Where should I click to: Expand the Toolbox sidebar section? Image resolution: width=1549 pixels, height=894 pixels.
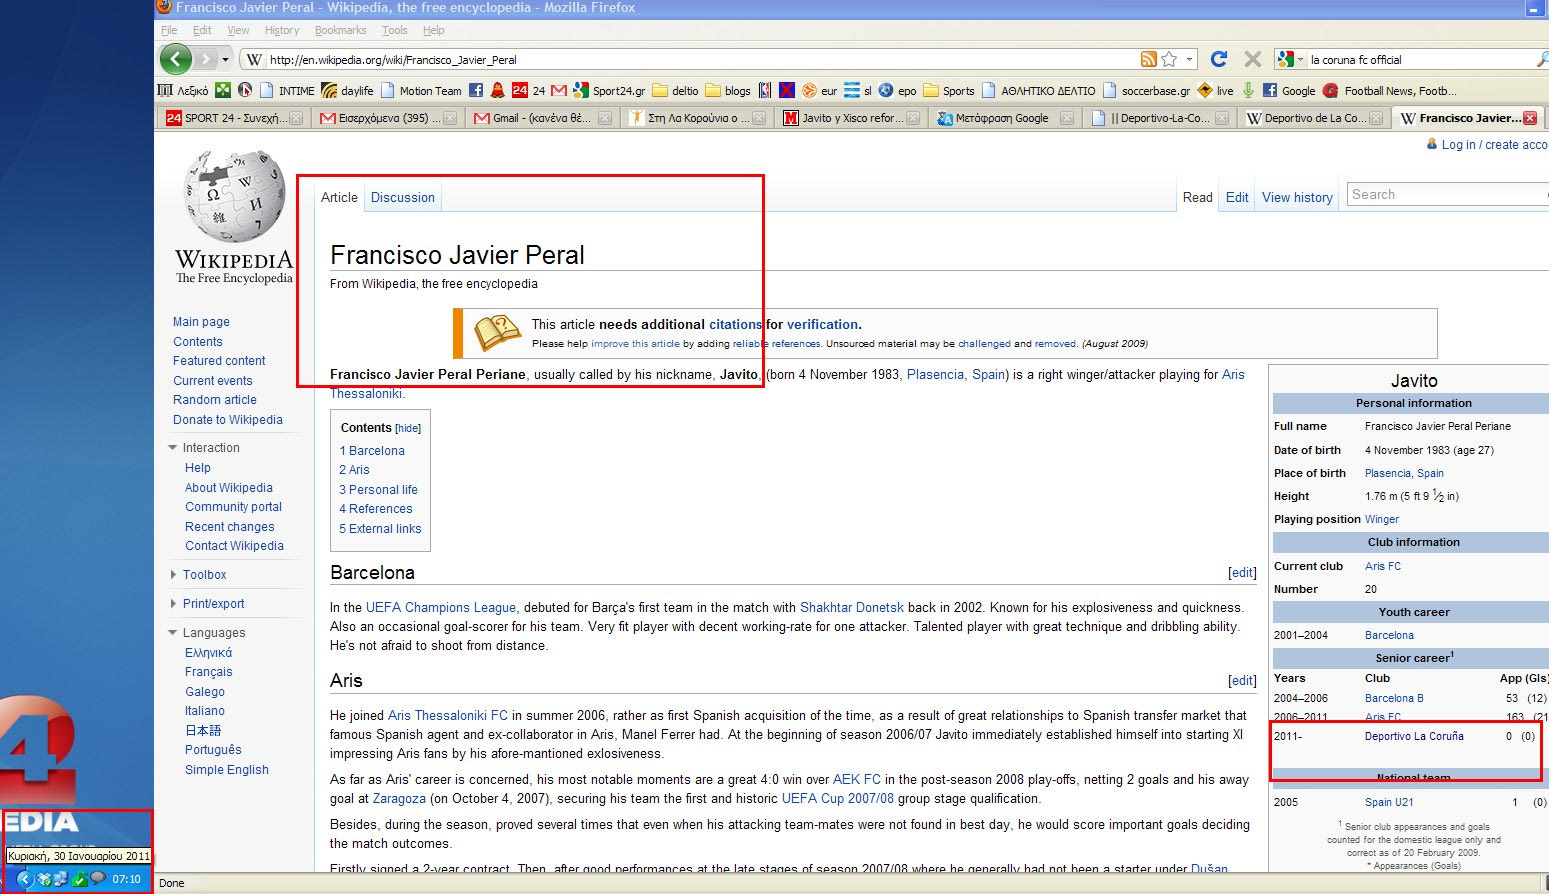click(173, 575)
